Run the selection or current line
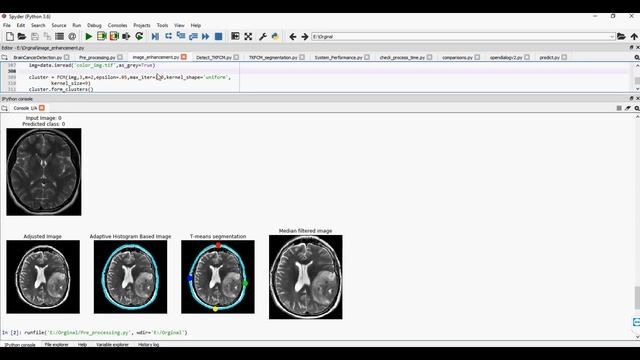The width and height of the screenshot is (640, 360). pyautogui.click(x=126, y=36)
